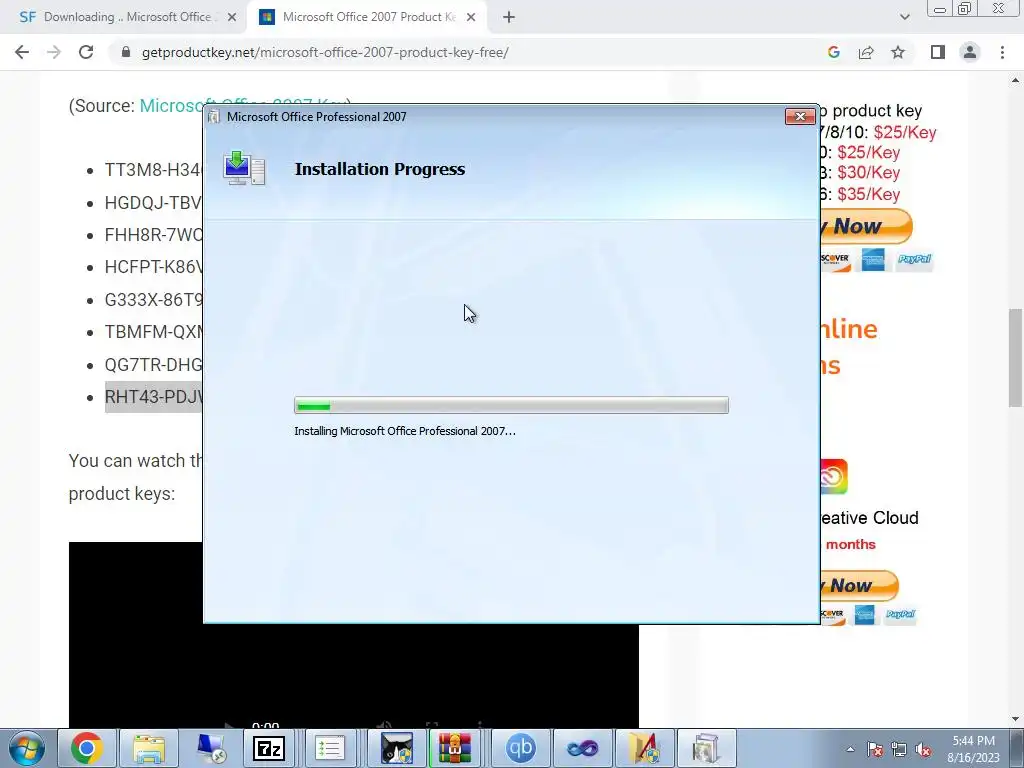Select product key starting TT3M8
The height and width of the screenshot is (768, 1024).
[x=153, y=170]
